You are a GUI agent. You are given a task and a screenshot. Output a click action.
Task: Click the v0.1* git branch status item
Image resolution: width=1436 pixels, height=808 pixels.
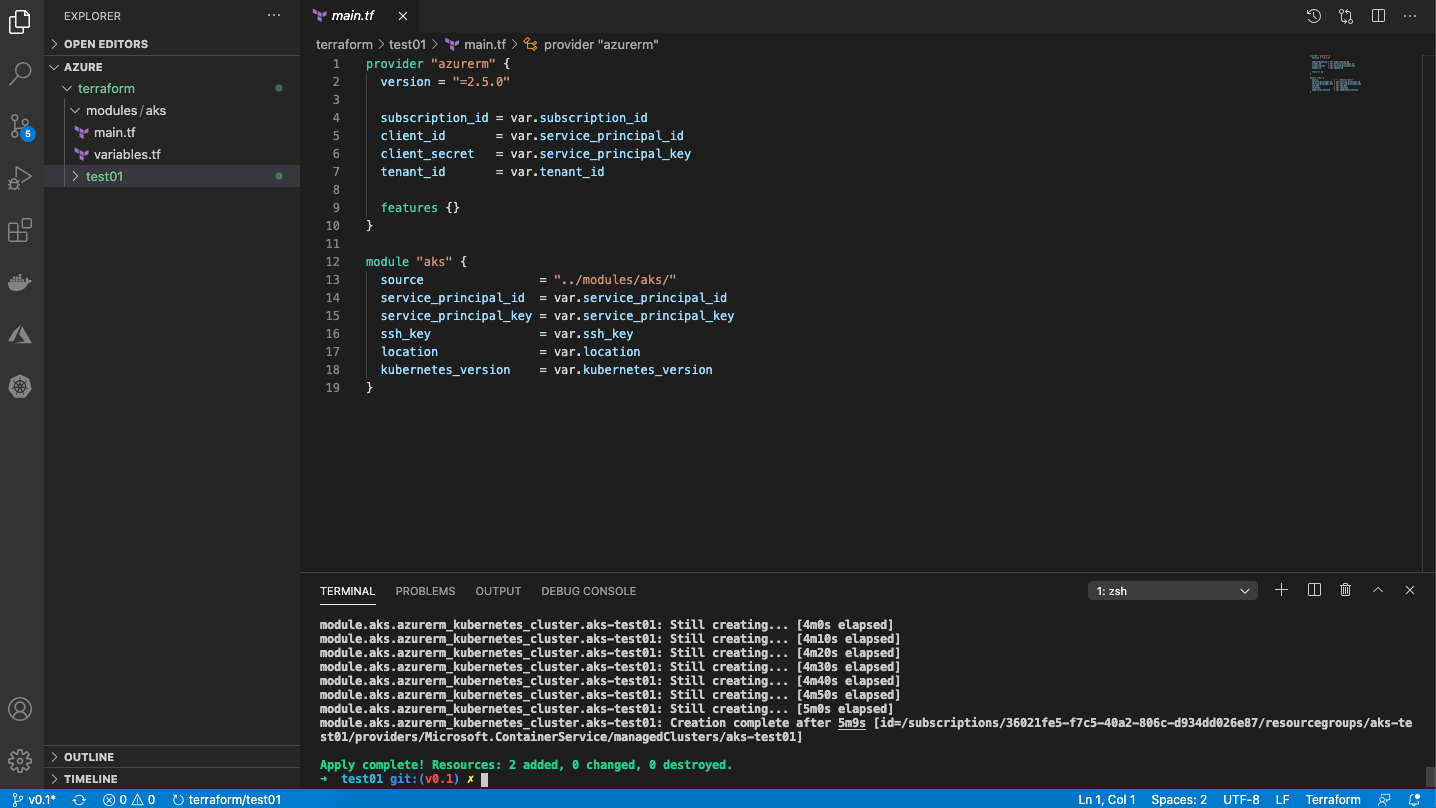[x=34, y=799]
